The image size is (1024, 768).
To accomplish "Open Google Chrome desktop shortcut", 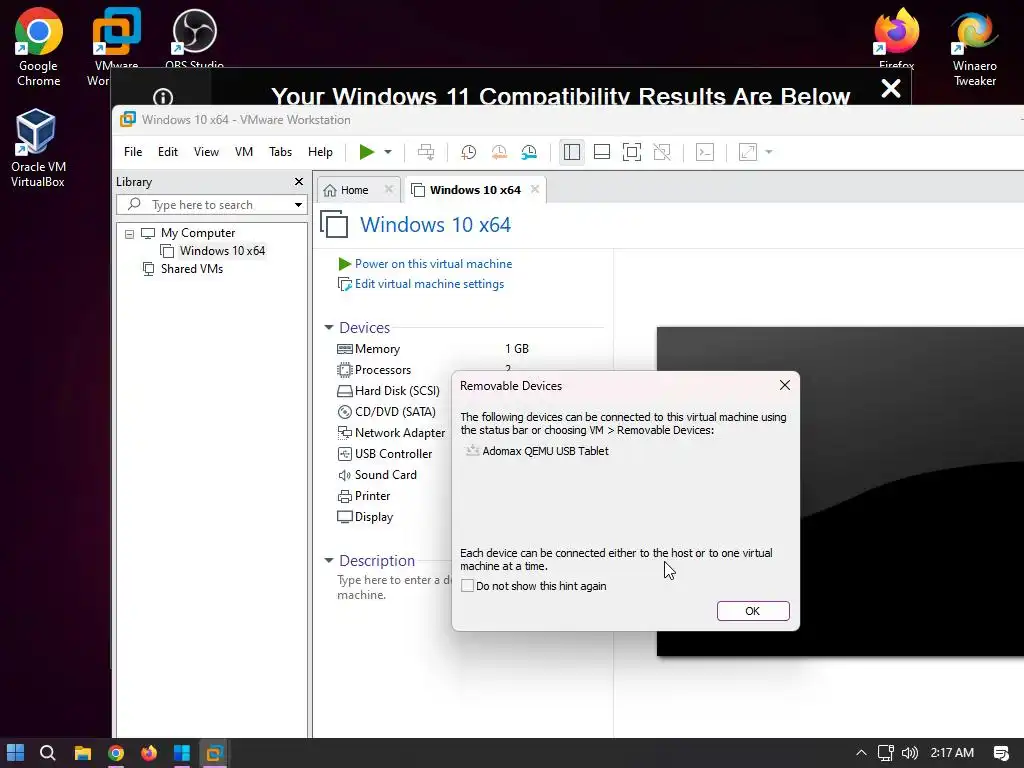I will click(x=39, y=47).
